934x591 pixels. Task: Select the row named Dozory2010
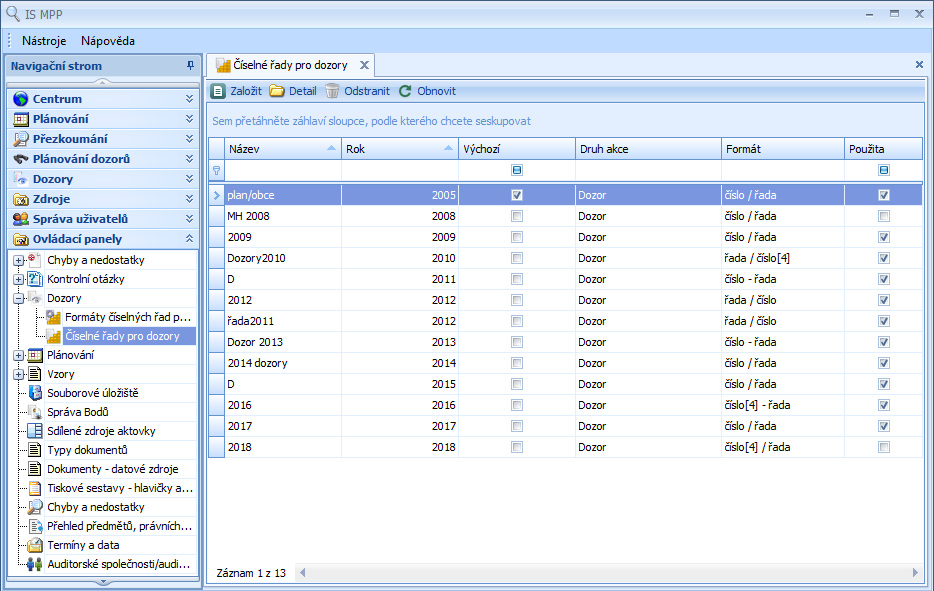coord(565,258)
